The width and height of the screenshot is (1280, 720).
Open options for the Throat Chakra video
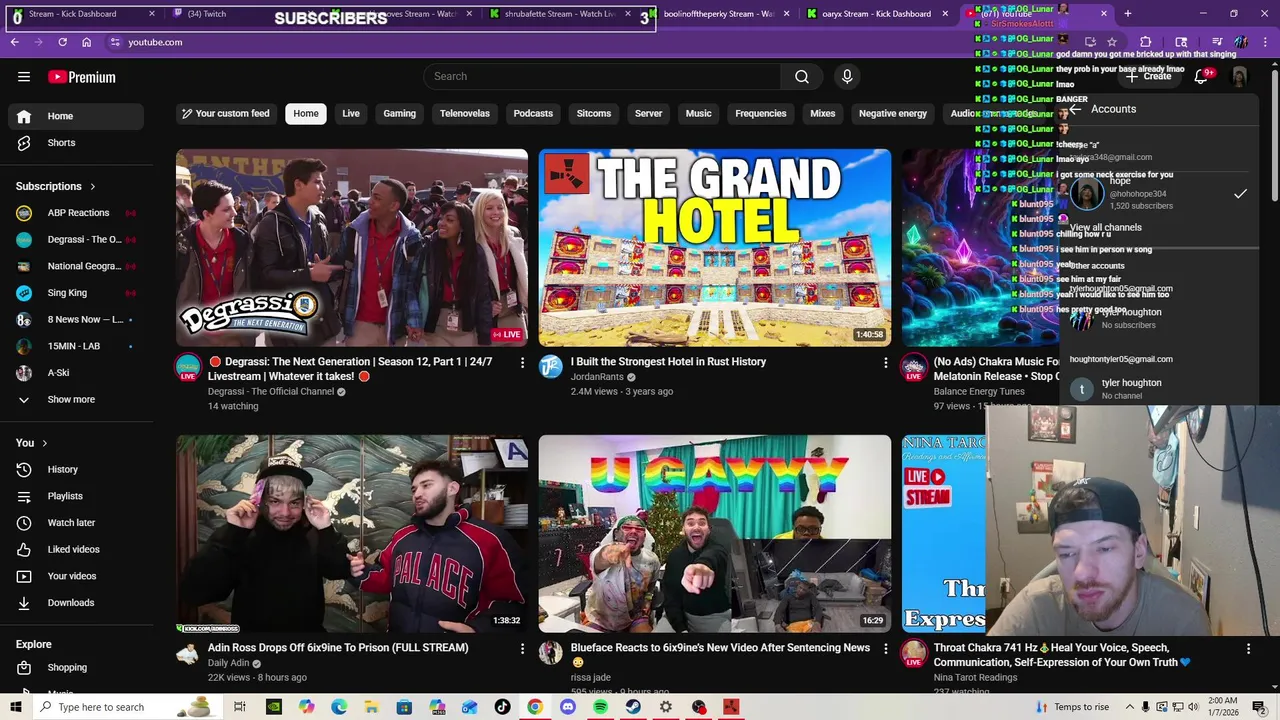(1248, 648)
